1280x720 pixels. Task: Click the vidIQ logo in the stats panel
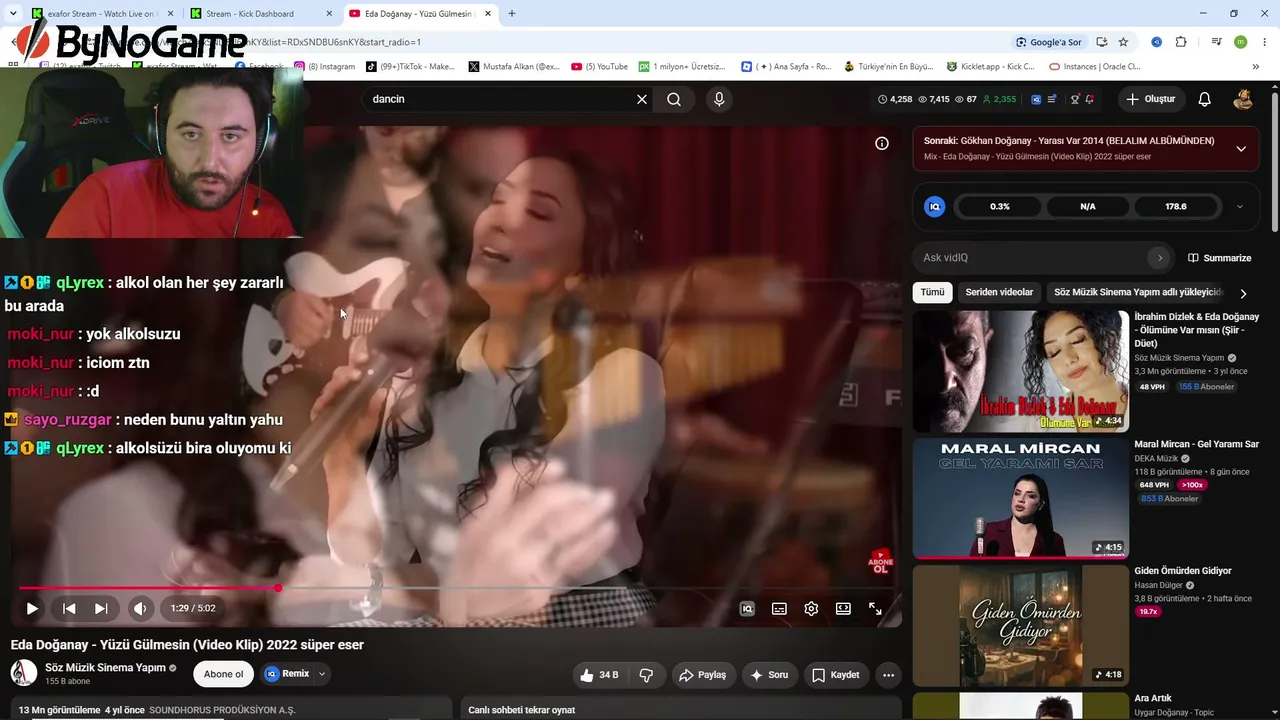(x=935, y=207)
